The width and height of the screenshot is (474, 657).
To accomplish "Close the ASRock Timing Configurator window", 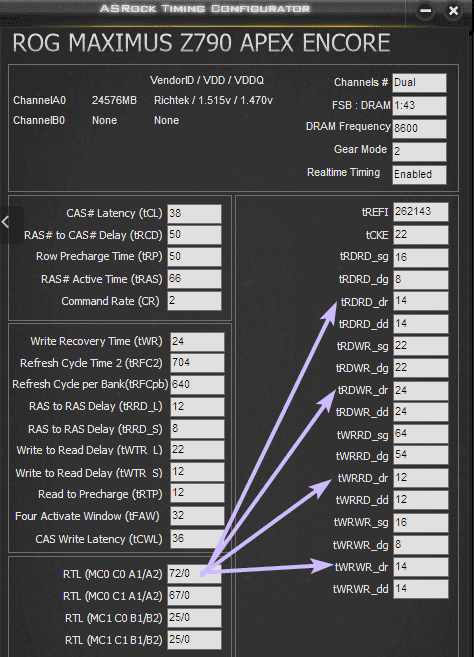I will tap(453, 10).
